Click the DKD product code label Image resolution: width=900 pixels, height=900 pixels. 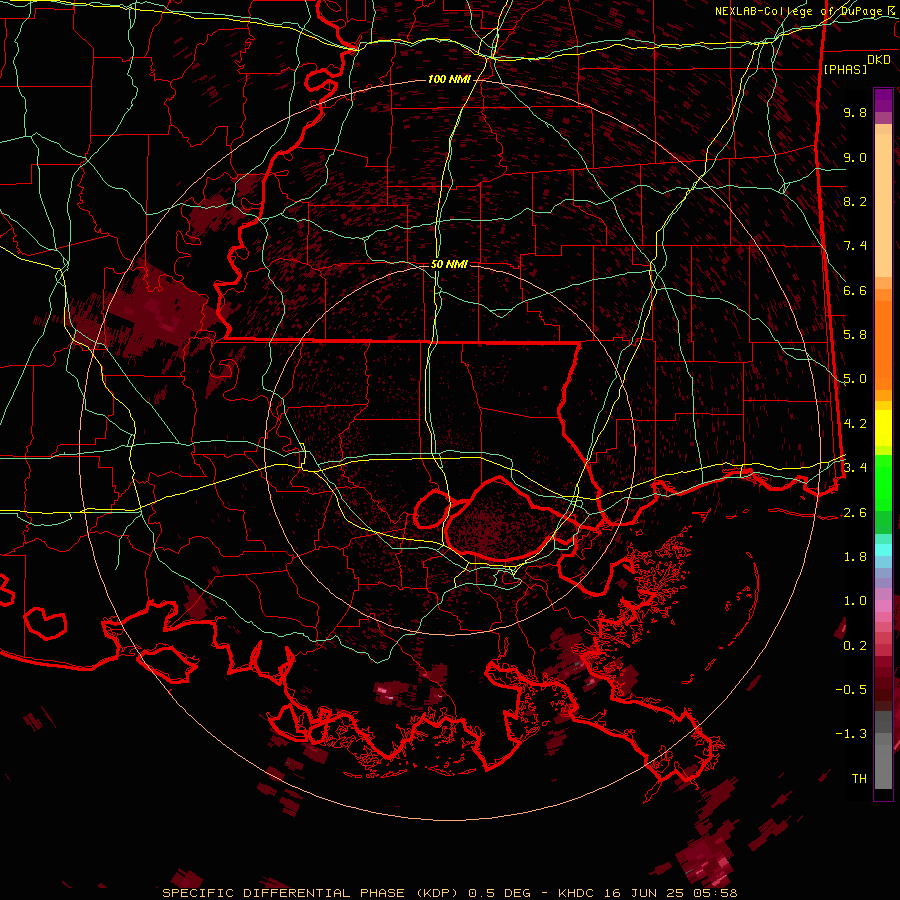[x=879, y=60]
